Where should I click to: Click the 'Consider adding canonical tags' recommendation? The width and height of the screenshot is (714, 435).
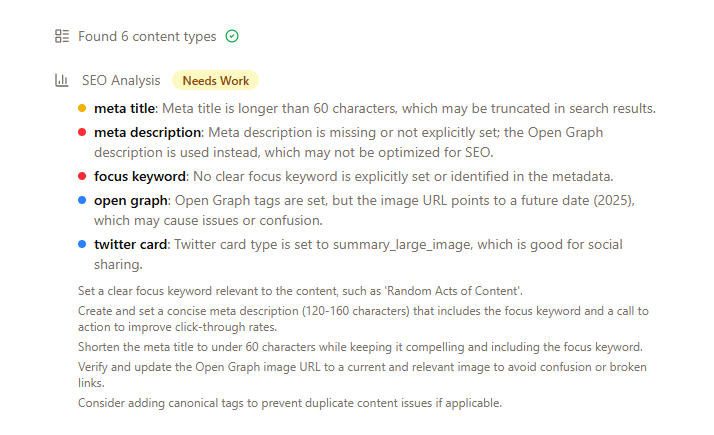290,403
